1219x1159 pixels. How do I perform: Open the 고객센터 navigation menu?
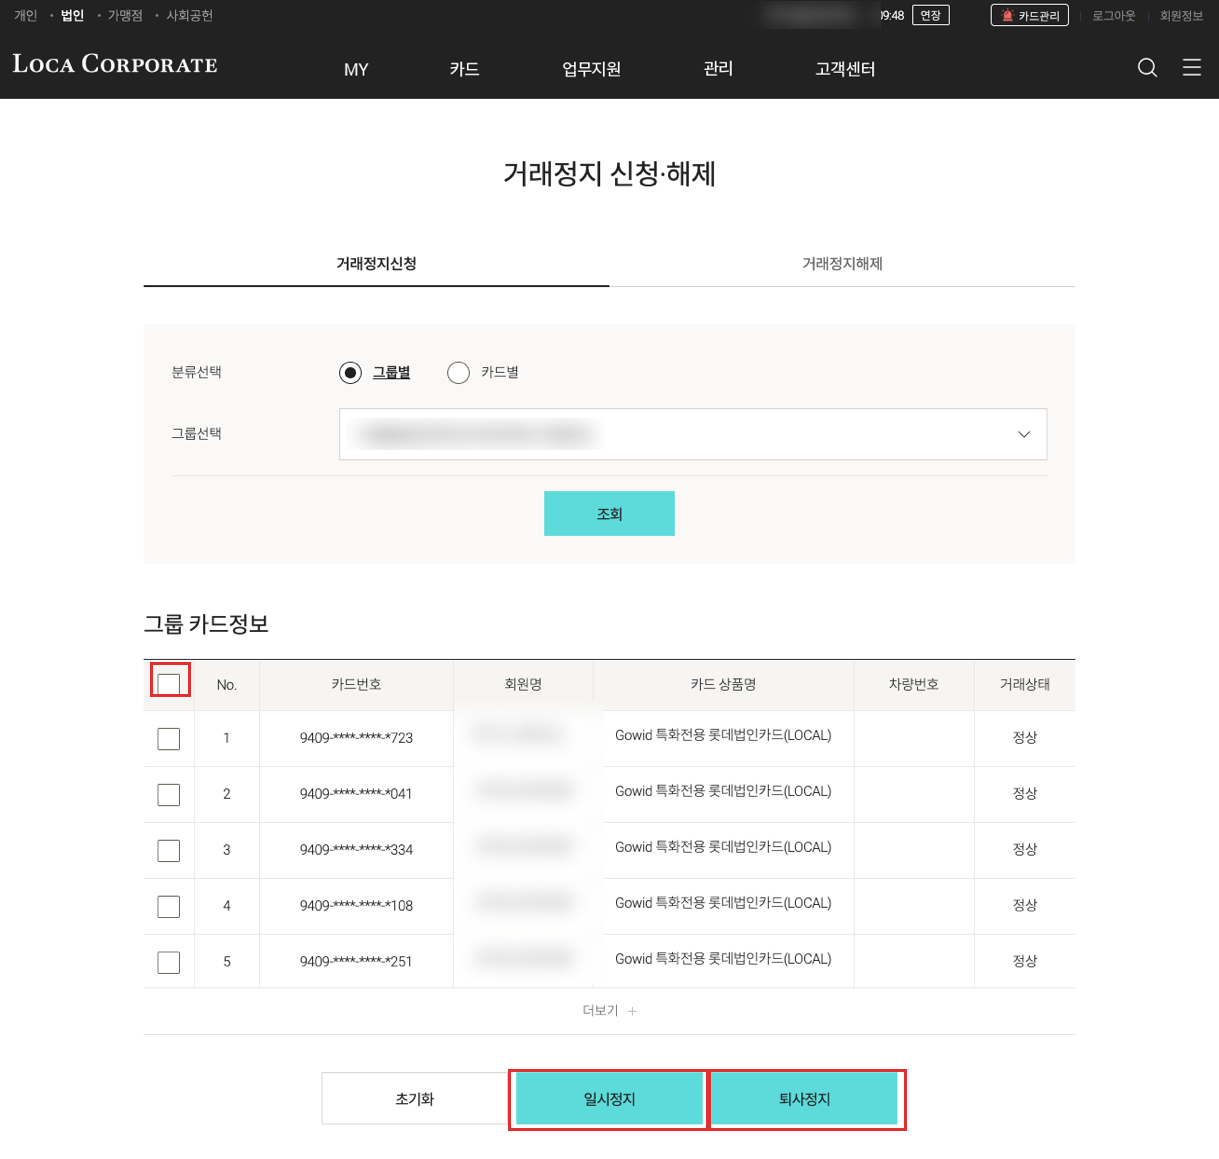845,69
